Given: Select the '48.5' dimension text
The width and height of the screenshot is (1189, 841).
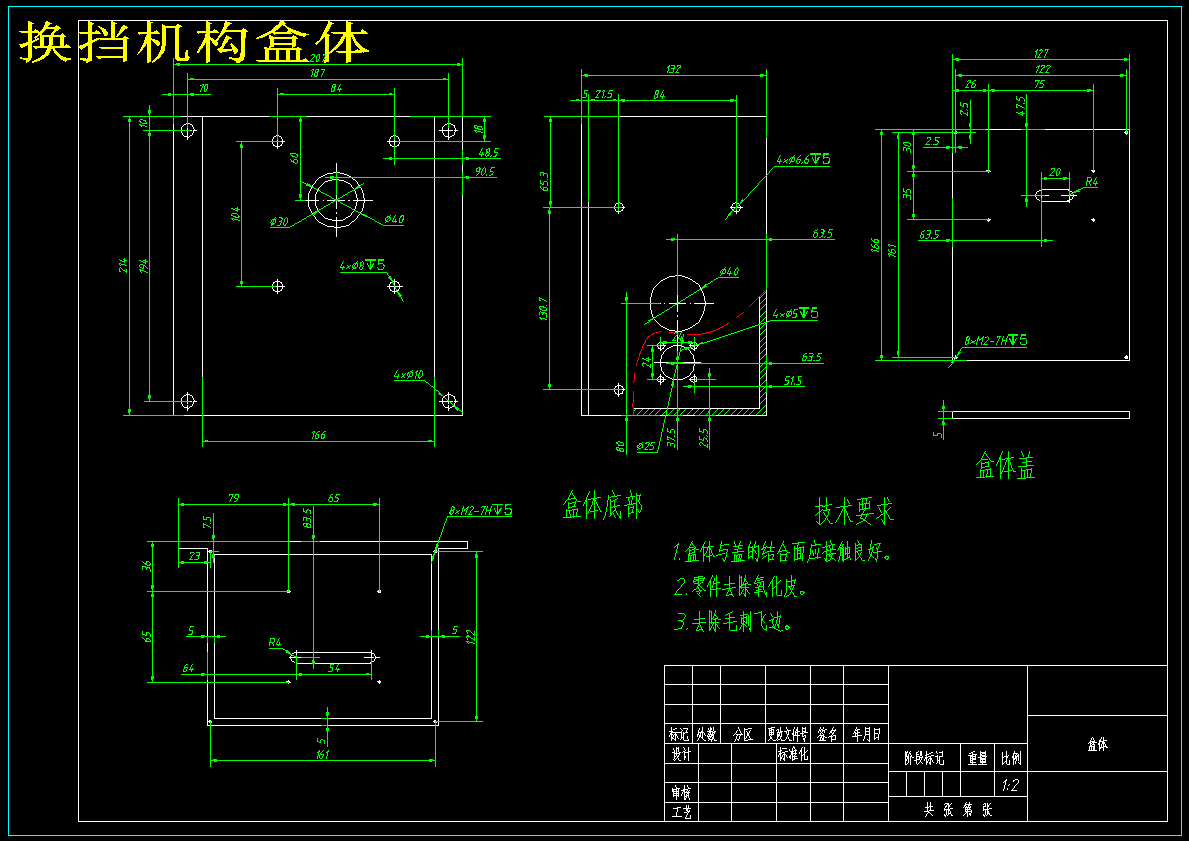Looking at the screenshot, I should pyautogui.click(x=489, y=152).
